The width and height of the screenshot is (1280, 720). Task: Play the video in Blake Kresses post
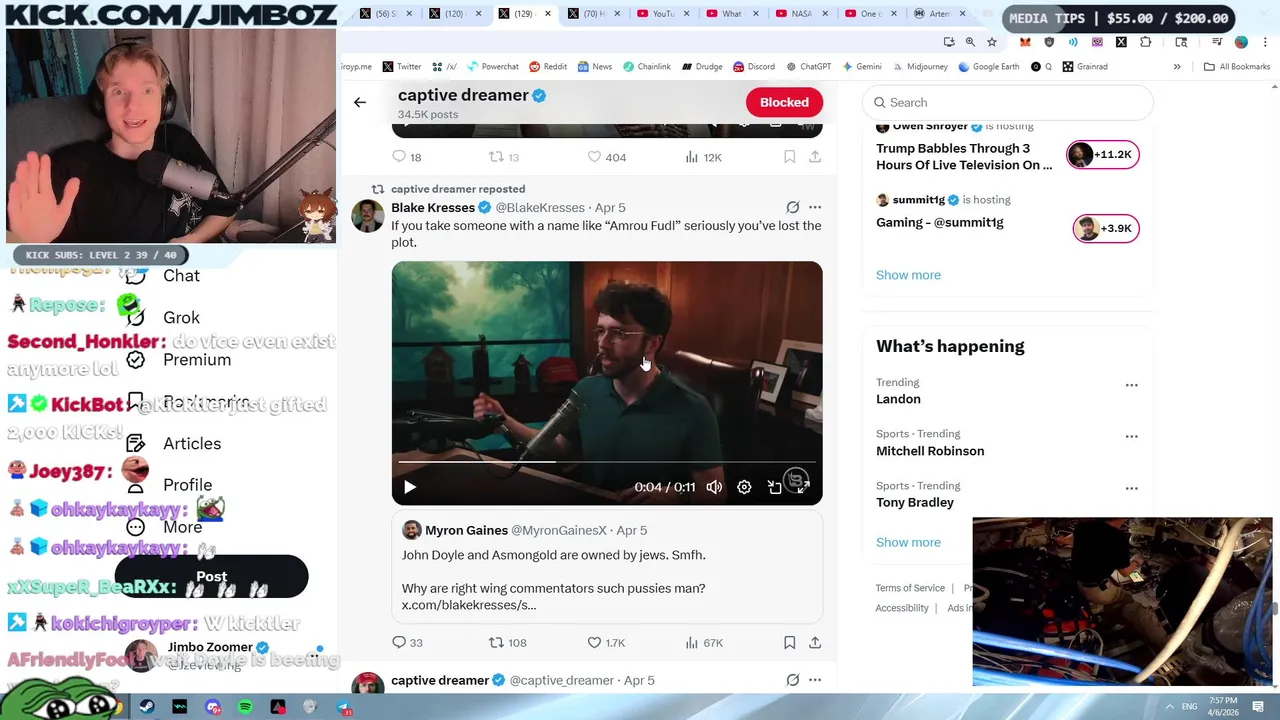pyautogui.click(x=410, y=487)
